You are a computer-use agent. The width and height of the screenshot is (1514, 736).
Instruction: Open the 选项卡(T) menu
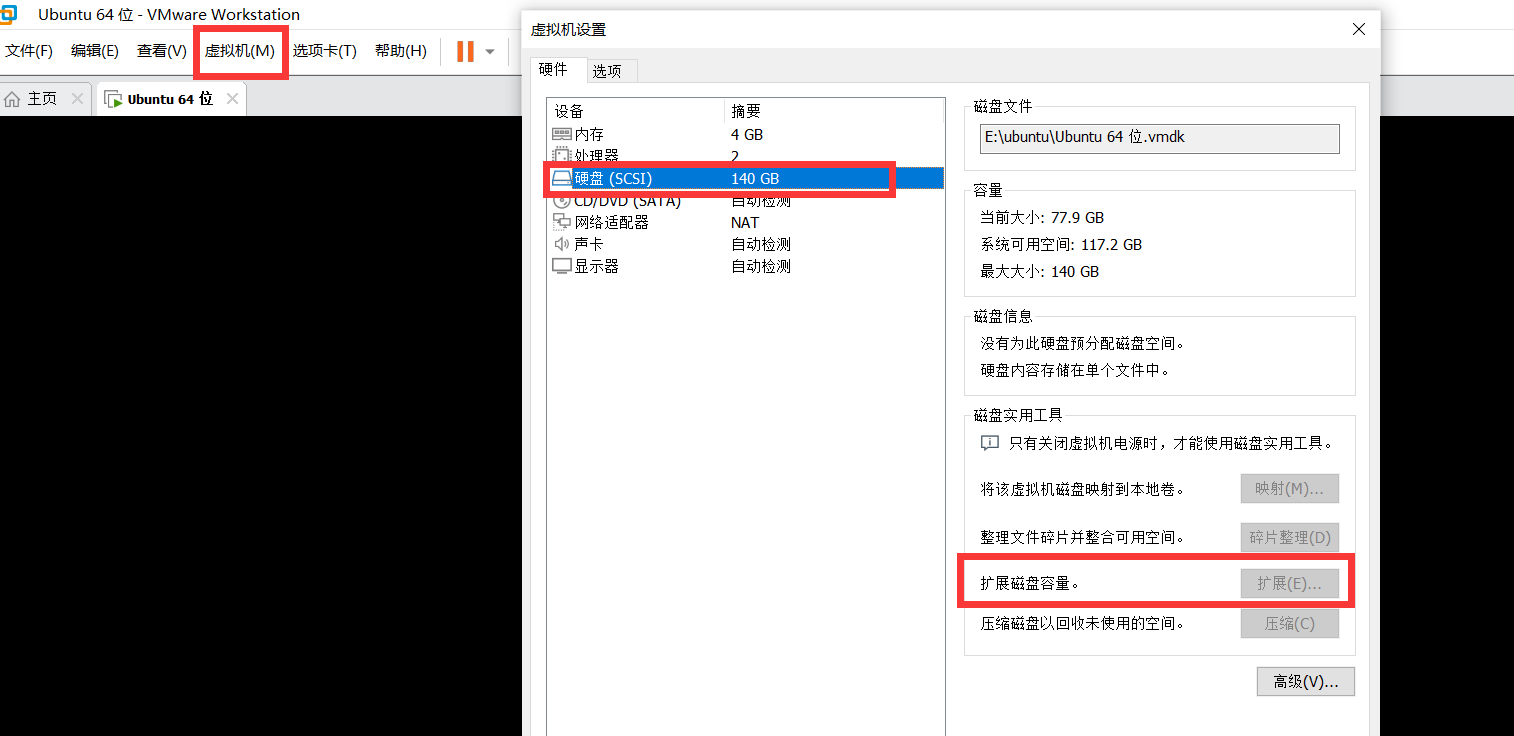(325, 51)
